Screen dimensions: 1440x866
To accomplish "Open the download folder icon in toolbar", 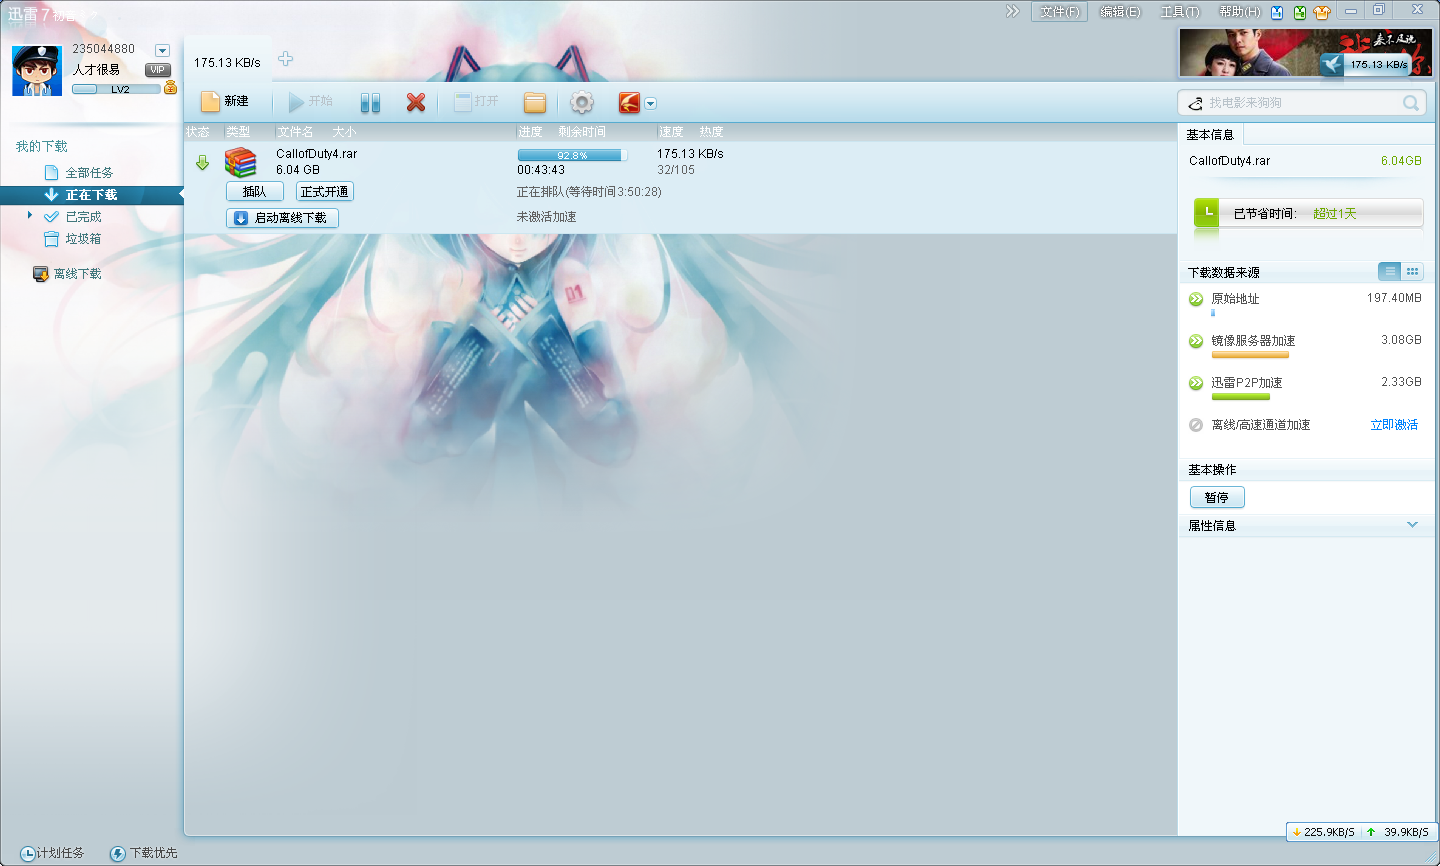I will [535, 102].
